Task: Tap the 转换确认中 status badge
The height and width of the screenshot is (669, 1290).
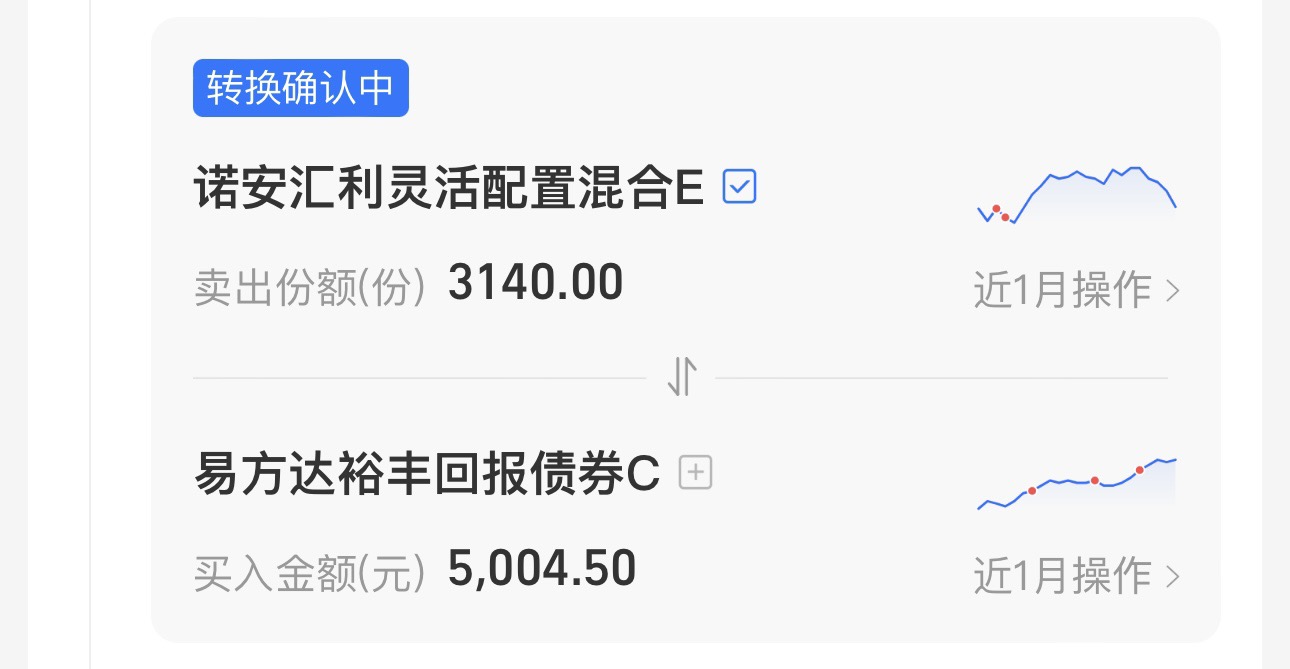Action: click(301, 88)
